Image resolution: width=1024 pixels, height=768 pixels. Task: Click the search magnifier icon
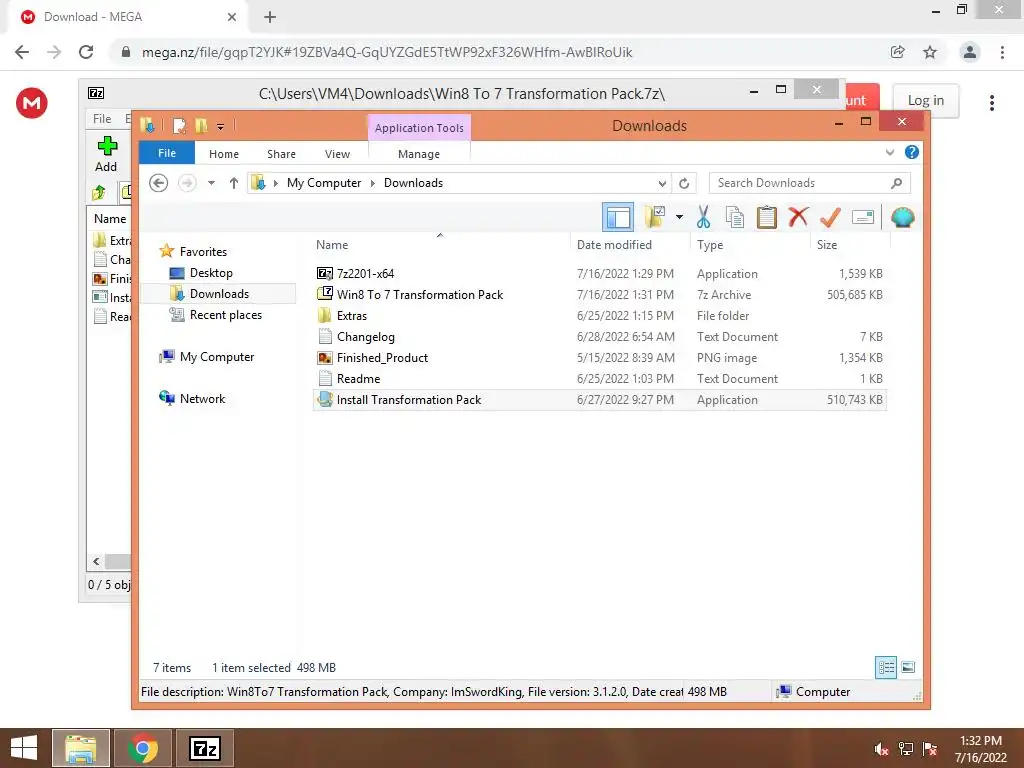point(897,183)
